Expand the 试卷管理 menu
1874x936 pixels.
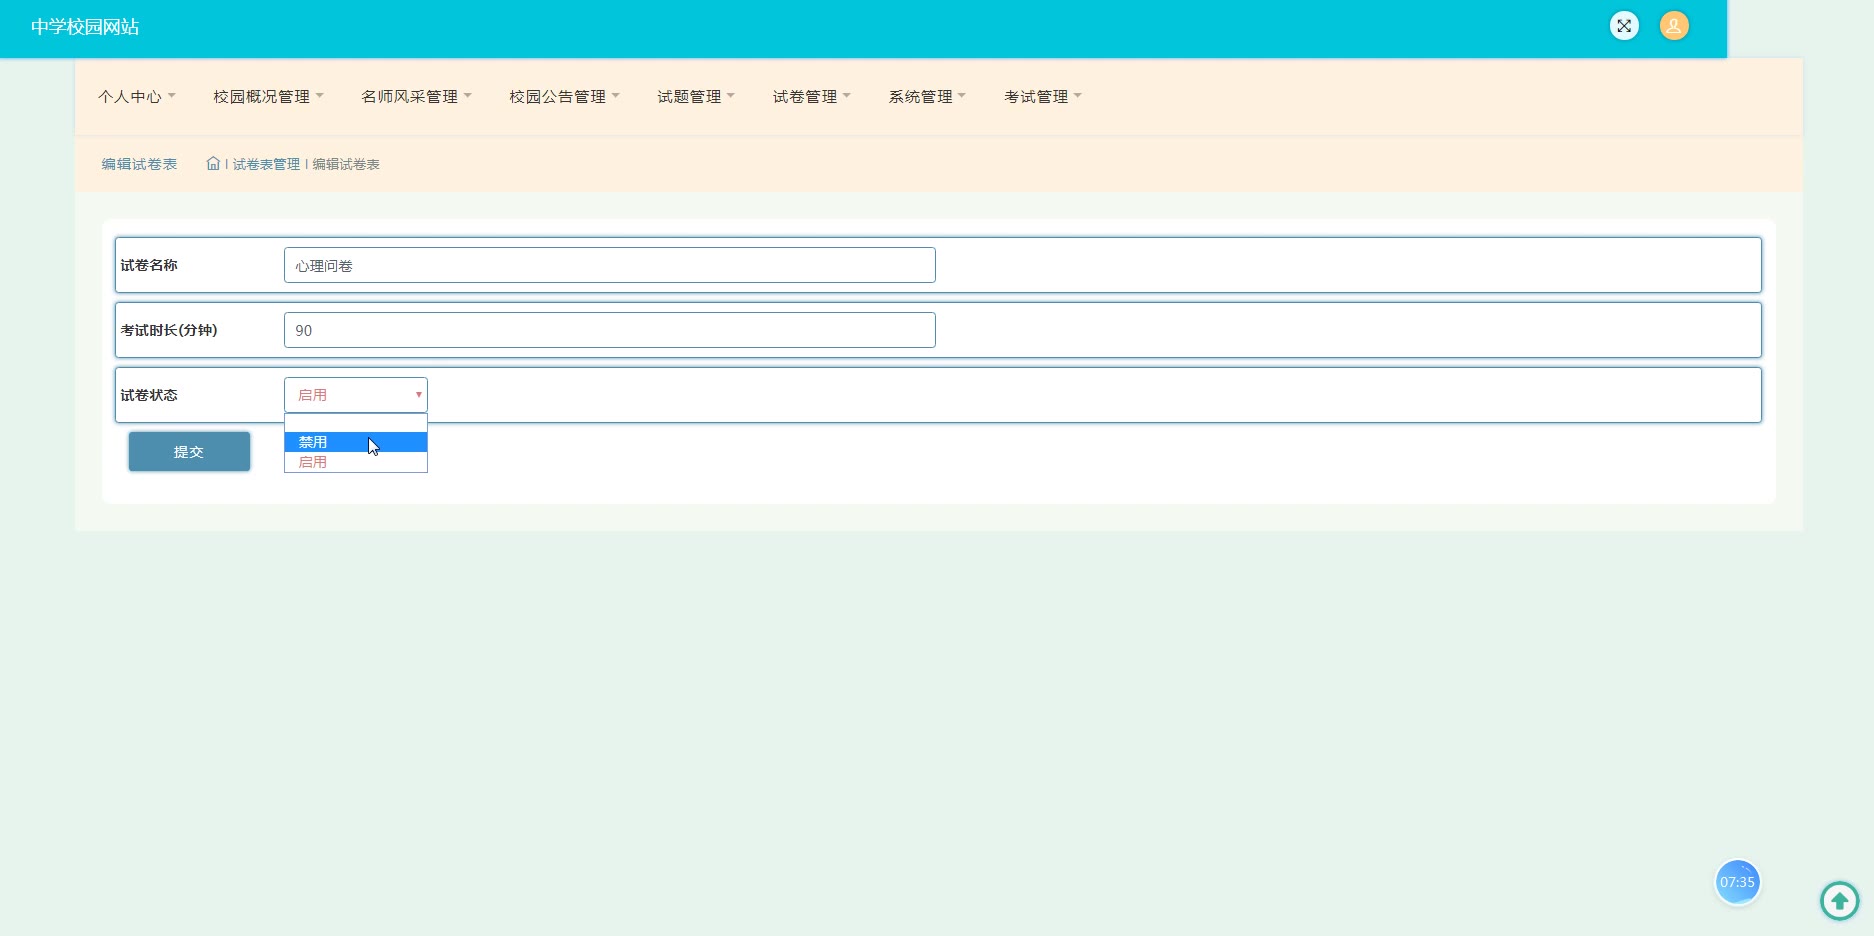pyautogui.click(x=812, y=97)
